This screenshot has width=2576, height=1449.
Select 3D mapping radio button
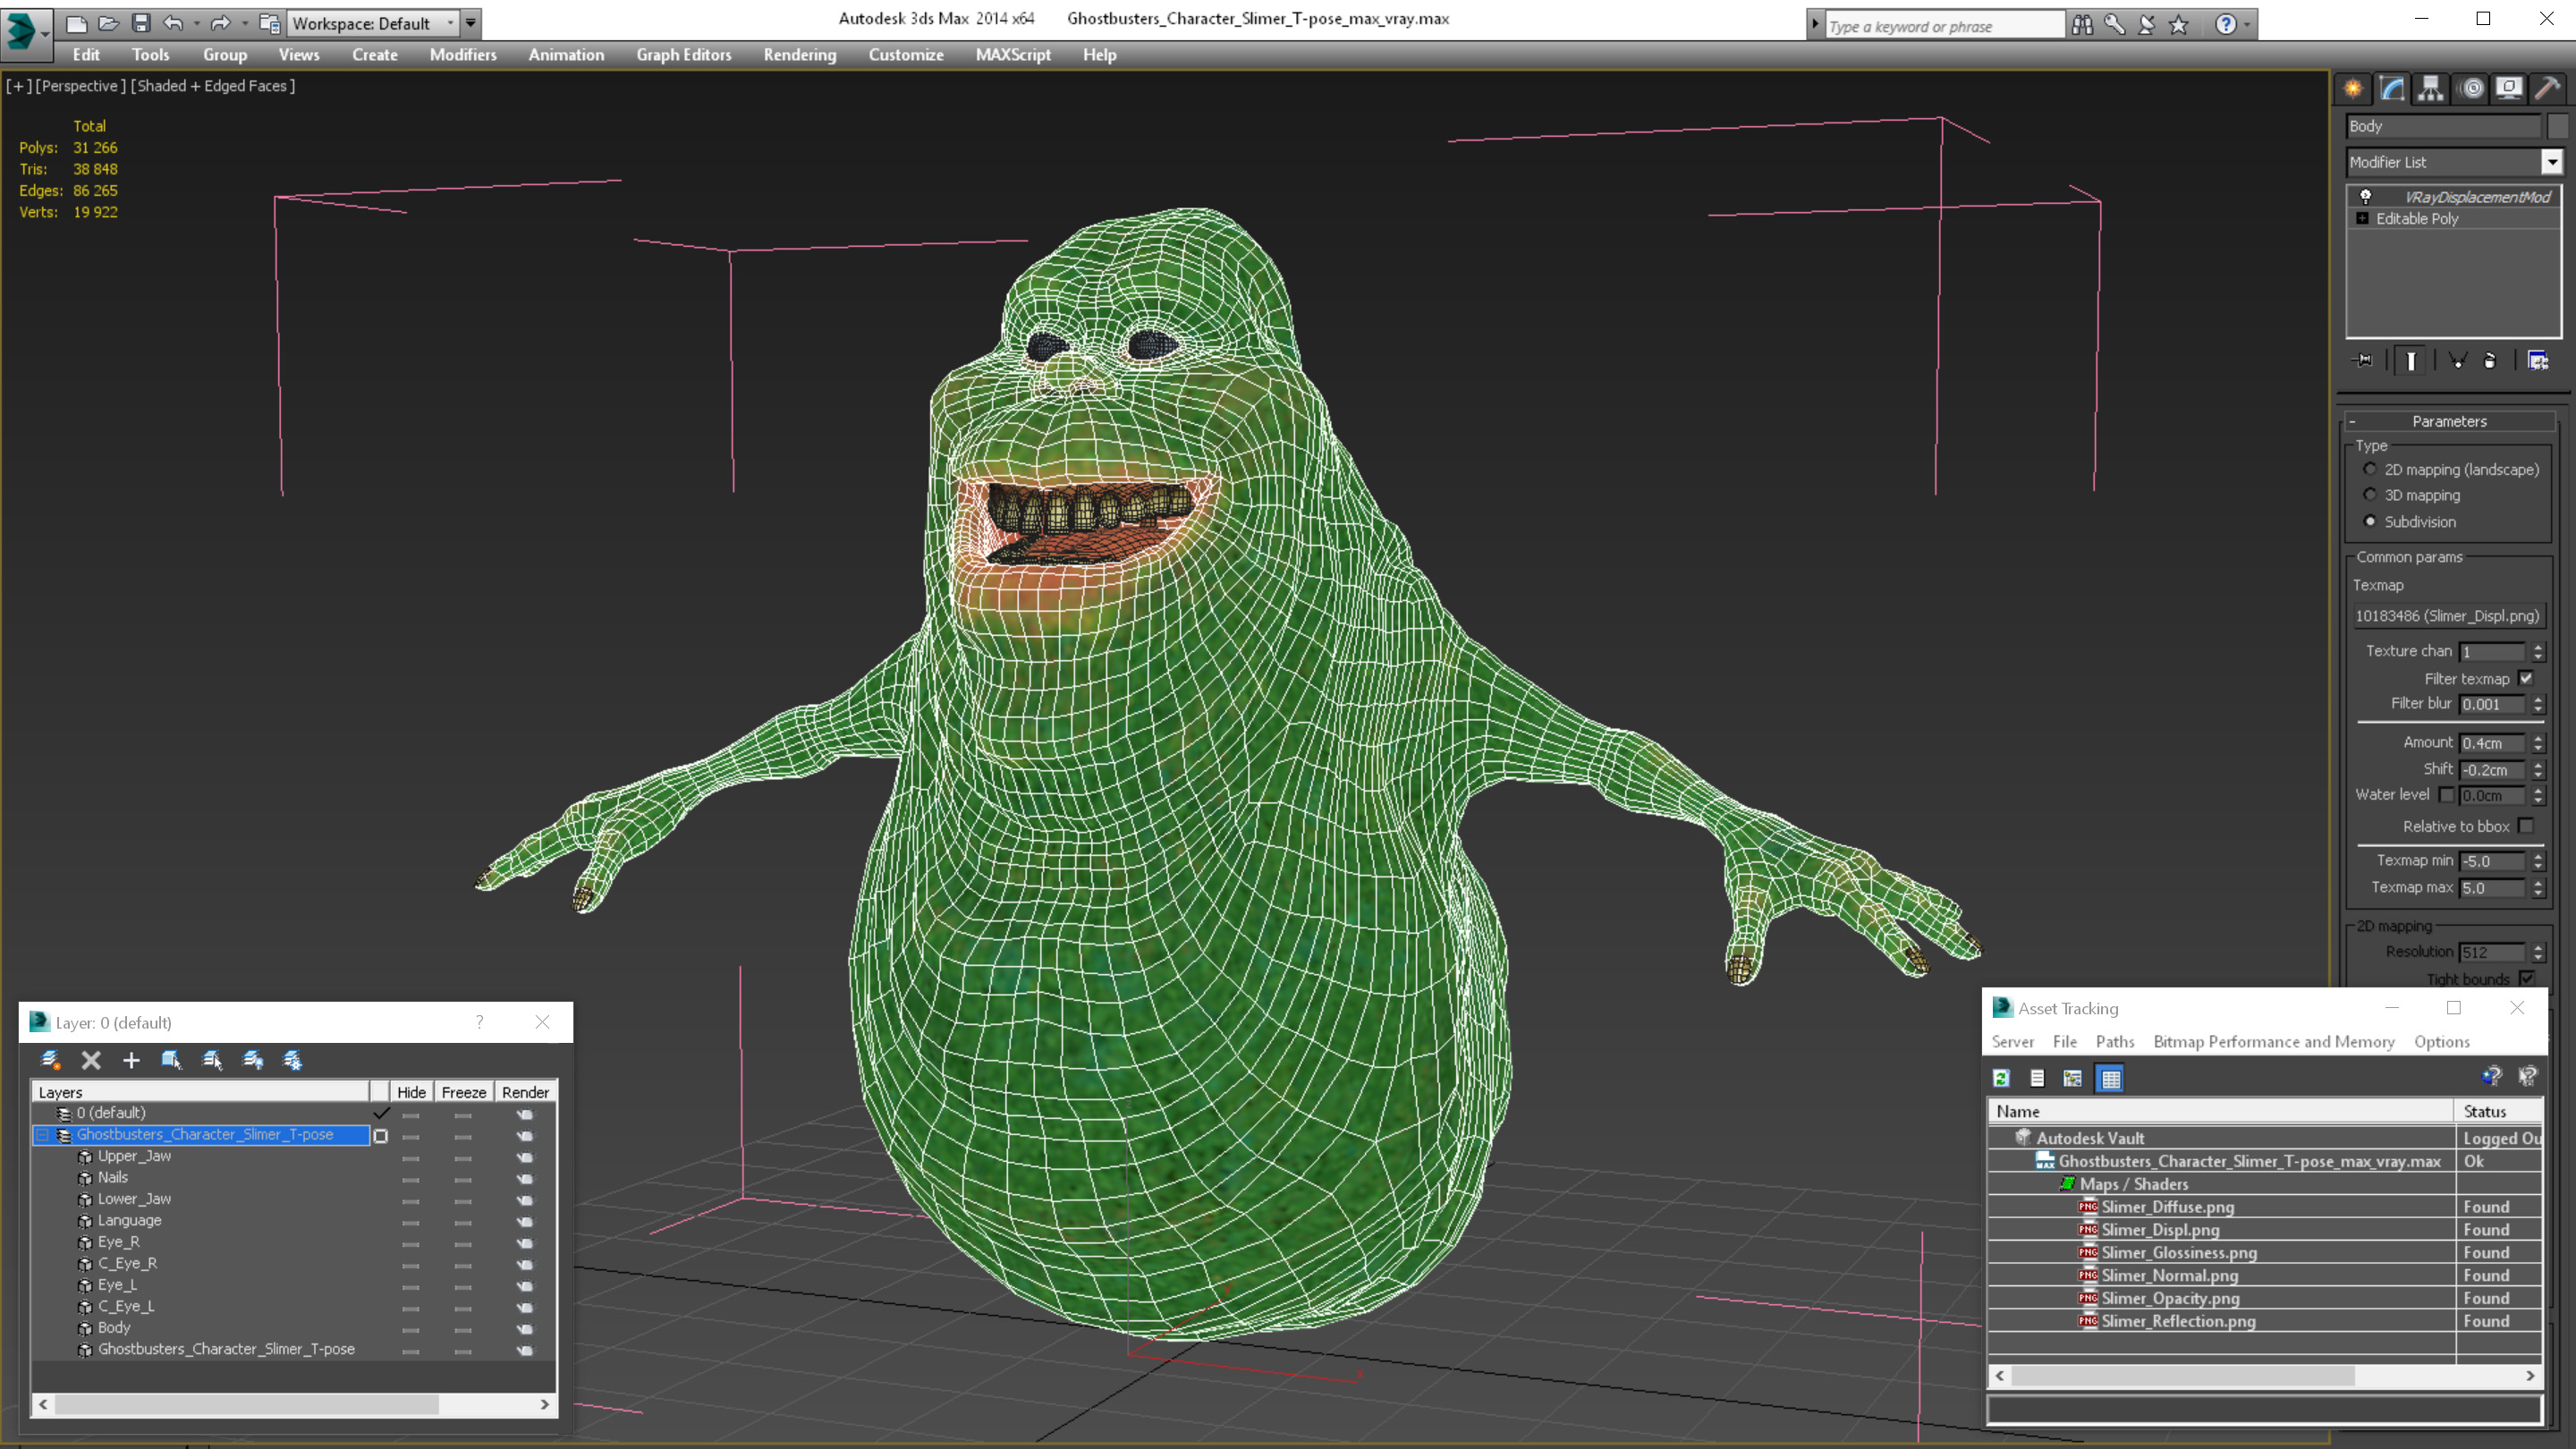(2369, 494)
